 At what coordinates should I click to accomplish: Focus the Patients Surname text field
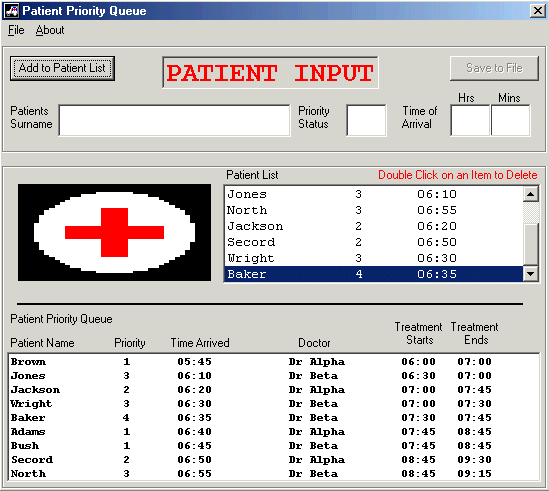click(174, 120)
